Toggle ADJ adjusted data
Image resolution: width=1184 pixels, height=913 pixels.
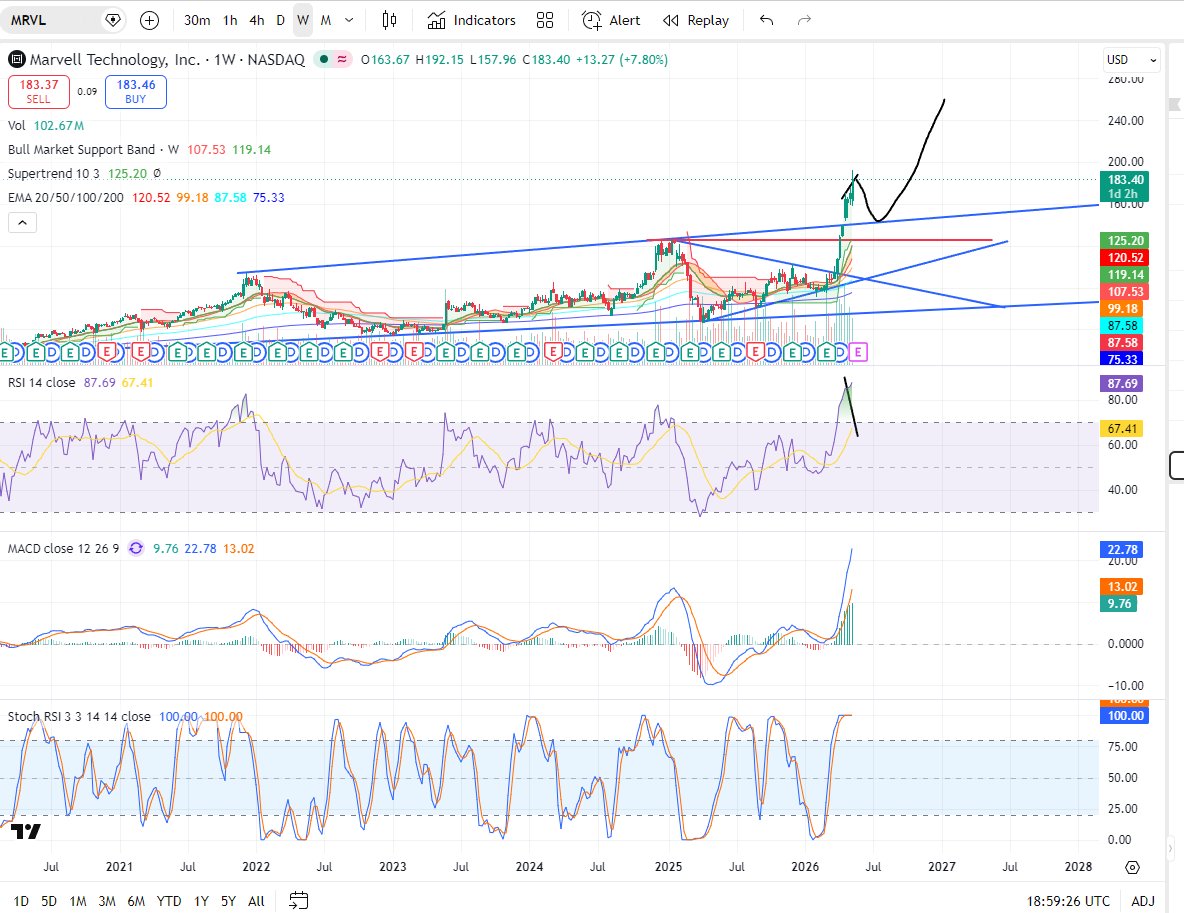(1143, 901)
